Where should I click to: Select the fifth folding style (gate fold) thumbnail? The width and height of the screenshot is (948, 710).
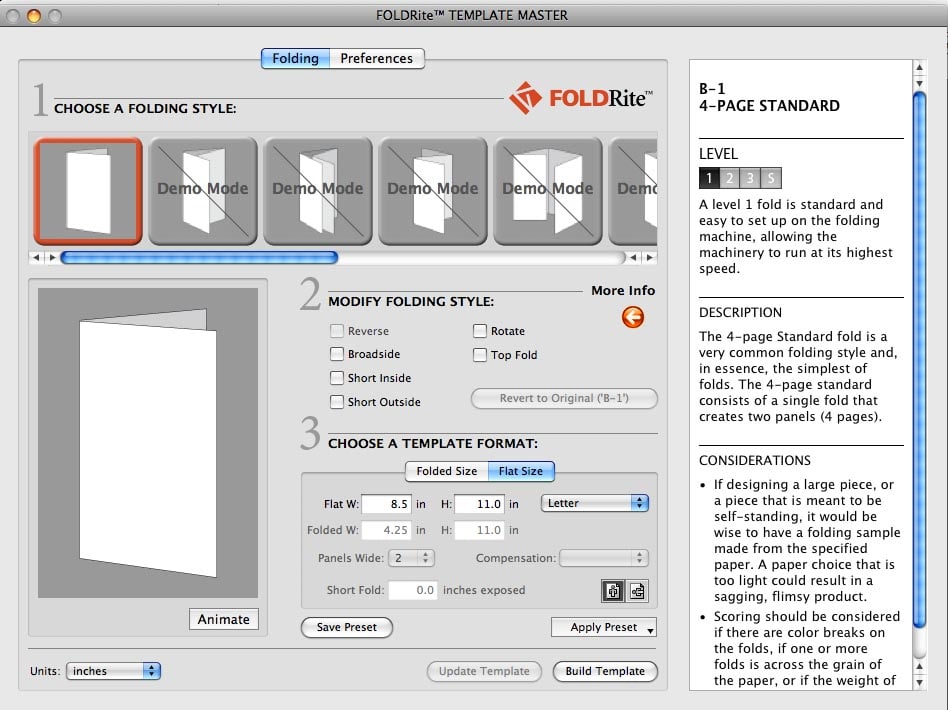tap(547, 190)
